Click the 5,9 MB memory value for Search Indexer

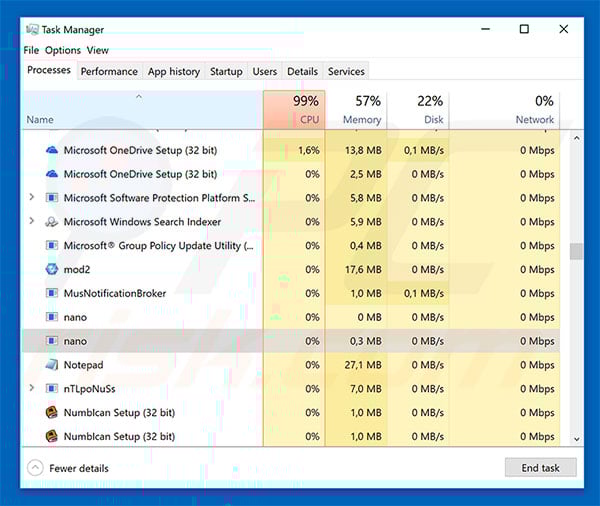[366, 222]
